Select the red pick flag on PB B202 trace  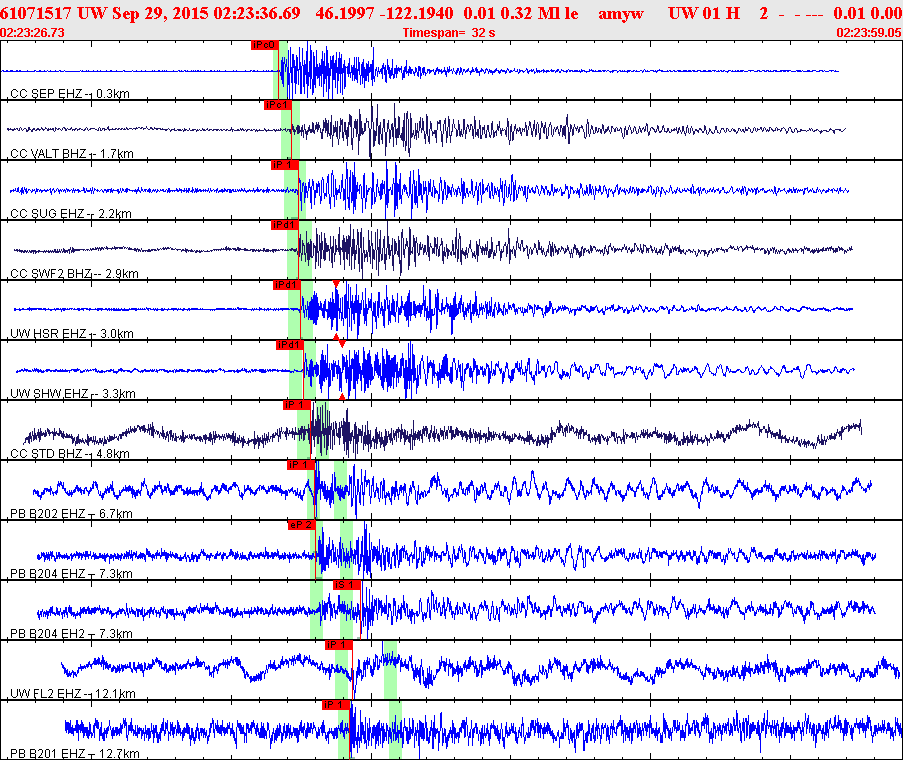300,465
